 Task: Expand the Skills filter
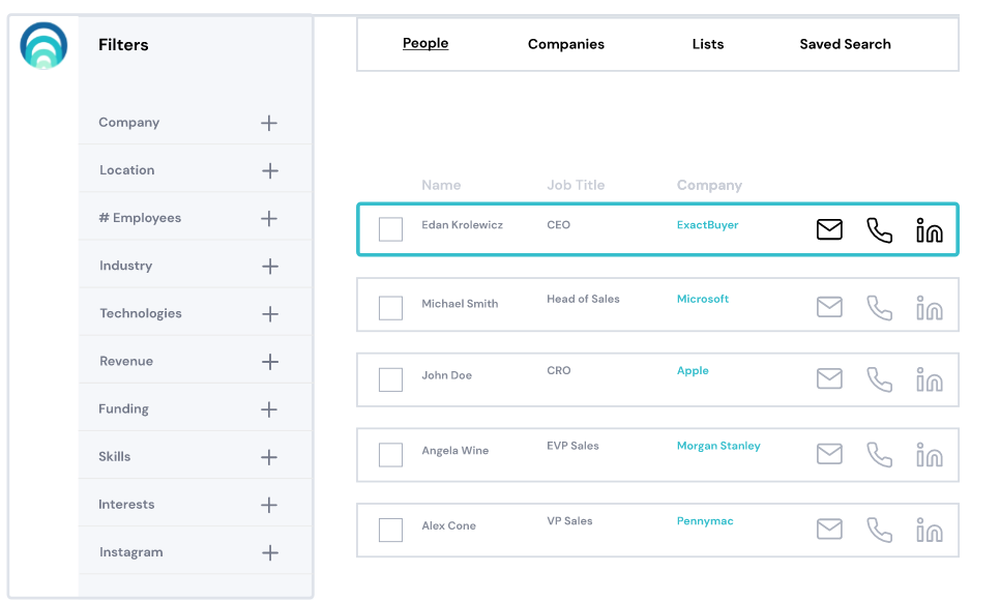coord(269,457)
